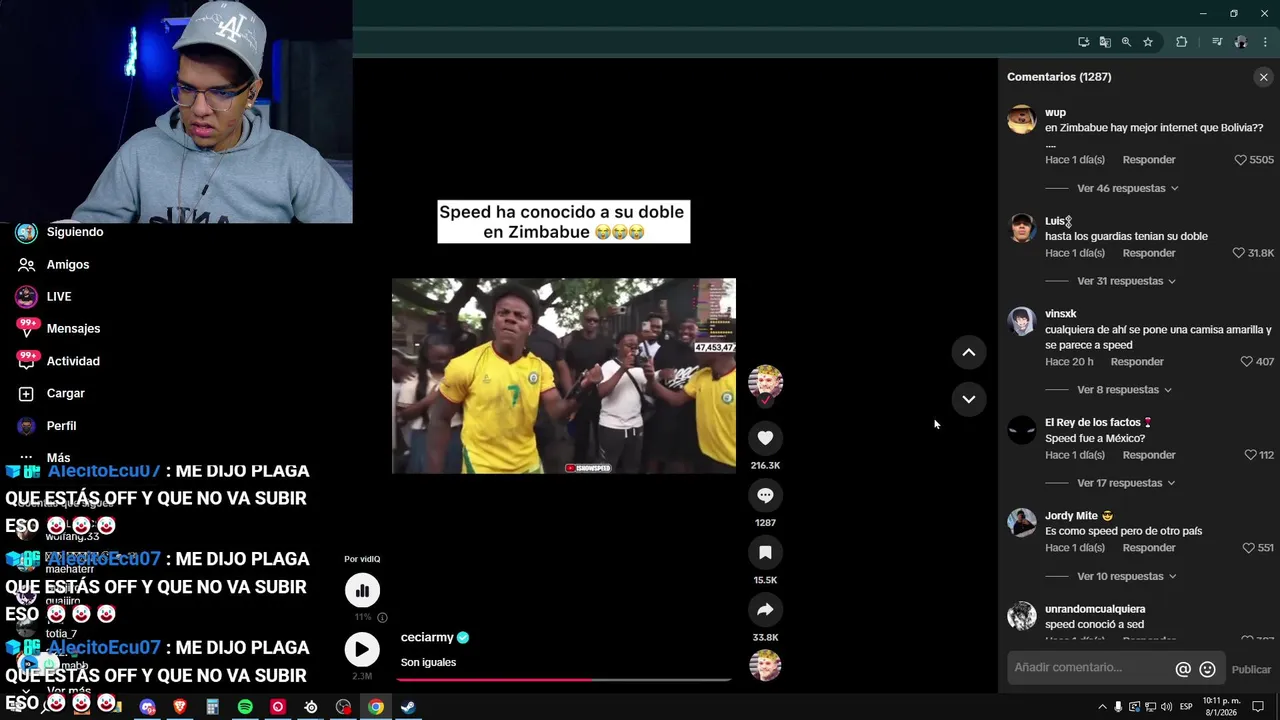Image resolution: width=1280 pixels, height=720 pixels.
Task: Seek on the pink video progress bar
Action: [564, 680]
